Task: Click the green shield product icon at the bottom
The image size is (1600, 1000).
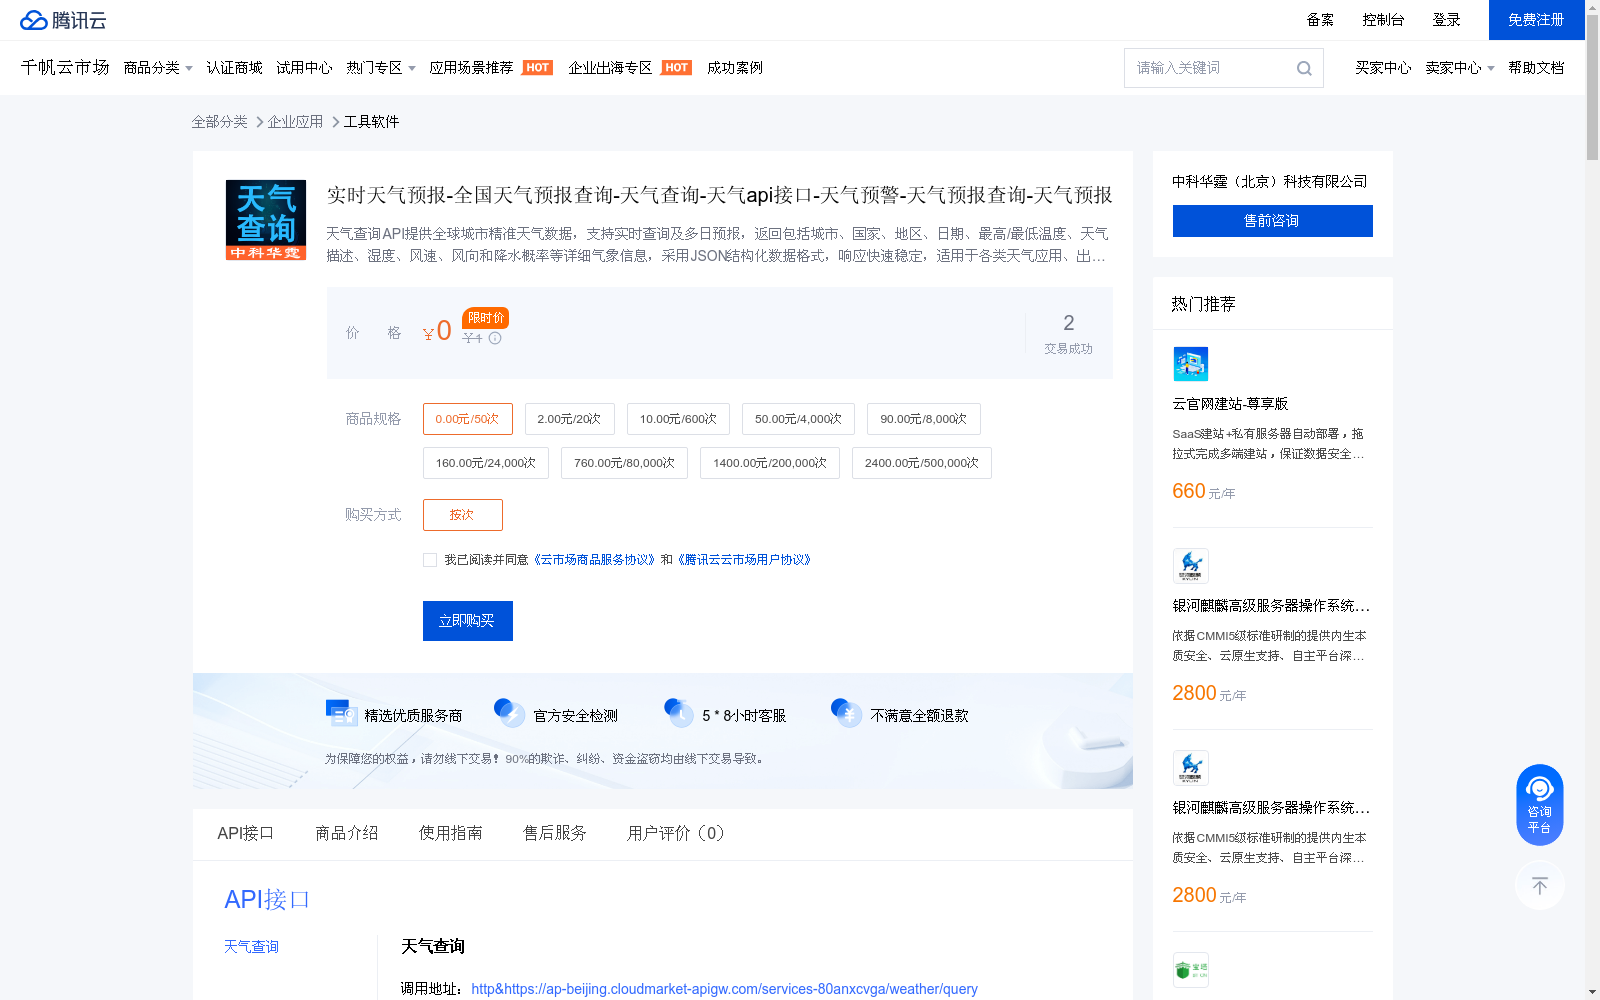Action: 1191,970
